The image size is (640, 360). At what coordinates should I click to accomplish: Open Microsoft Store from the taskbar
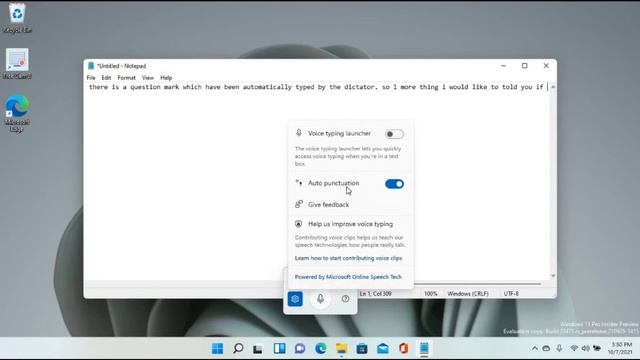(362, 348)
